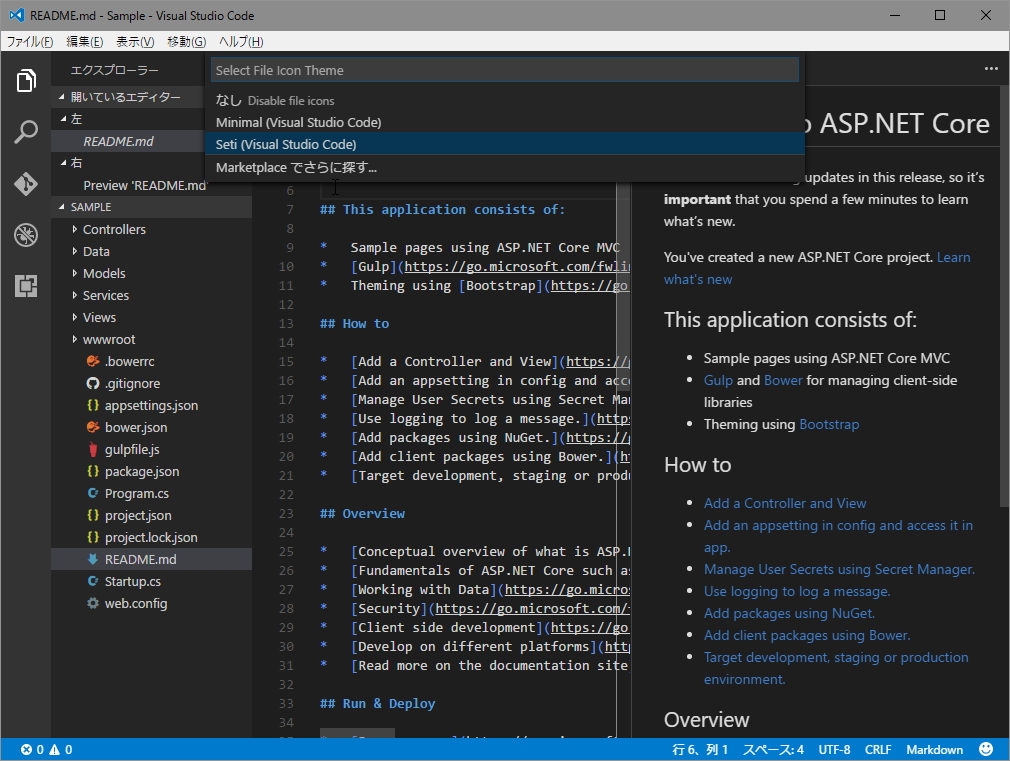The width and height of the screenshot is (1010, 761).
Task: Expand the Controllers folder
Action: coord(113,229)
